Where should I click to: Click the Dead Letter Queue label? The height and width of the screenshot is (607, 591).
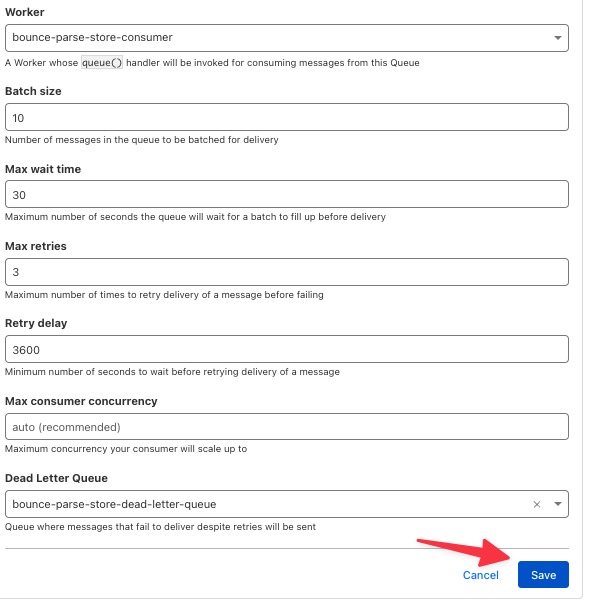(x=56, y=478)
